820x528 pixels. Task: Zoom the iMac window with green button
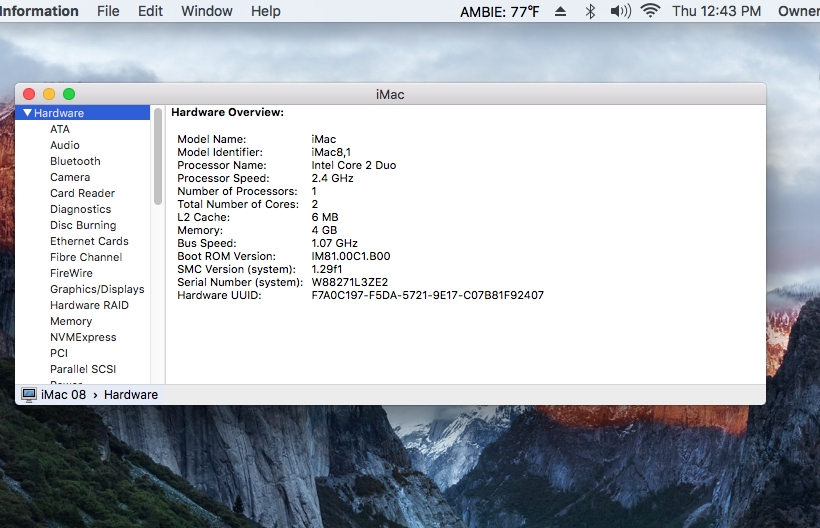69,94
